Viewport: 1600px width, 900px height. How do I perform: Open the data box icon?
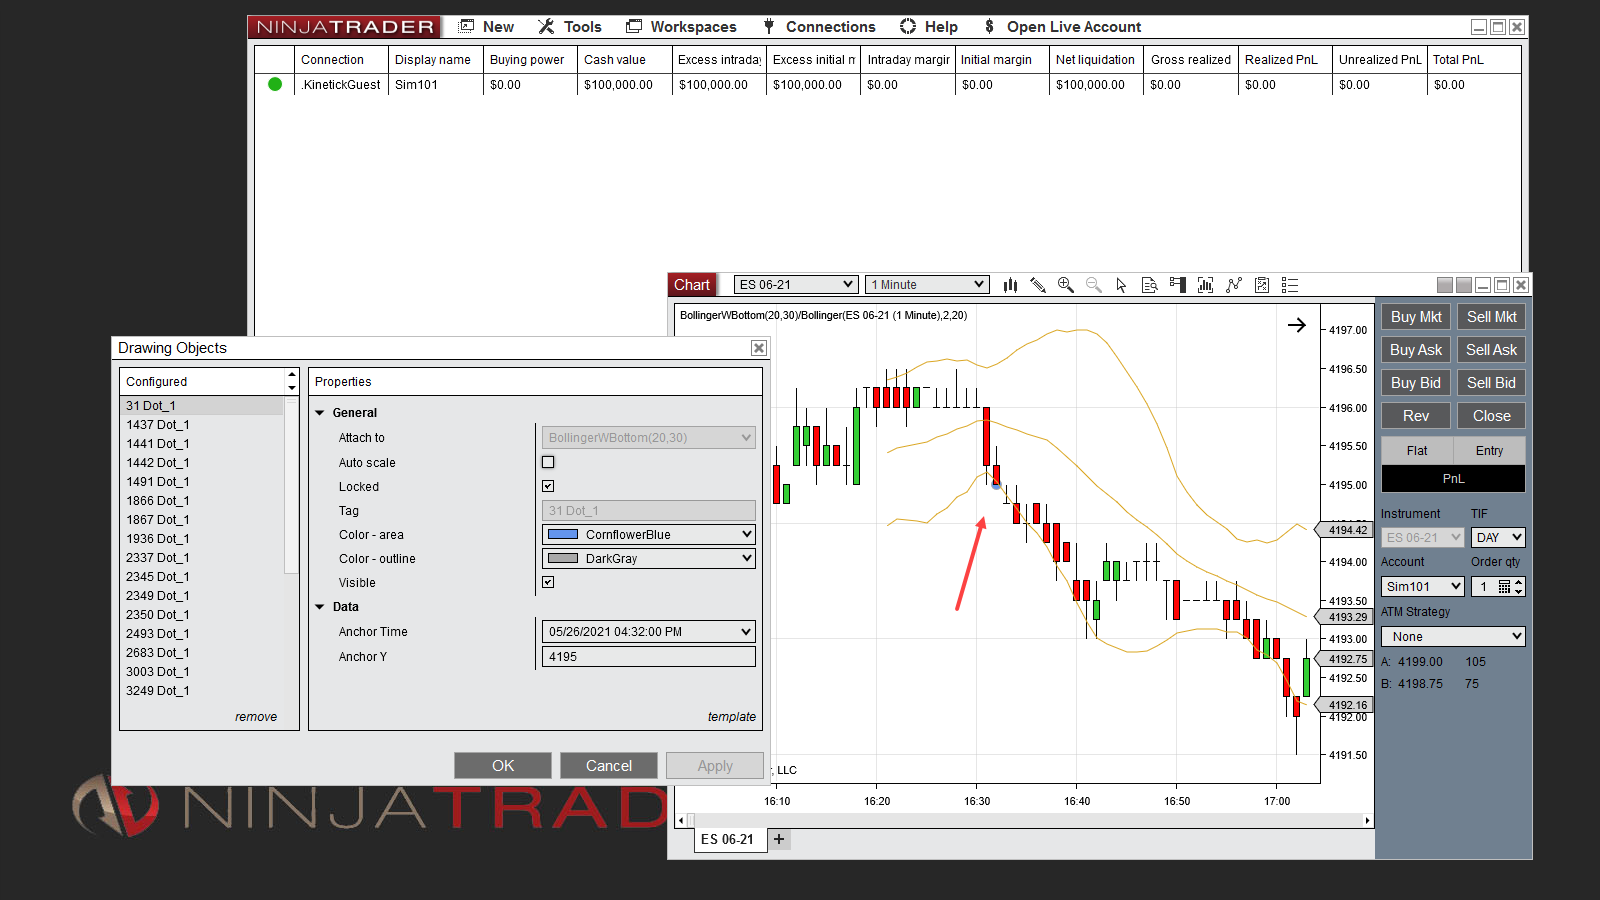(x=1149, y=285)
